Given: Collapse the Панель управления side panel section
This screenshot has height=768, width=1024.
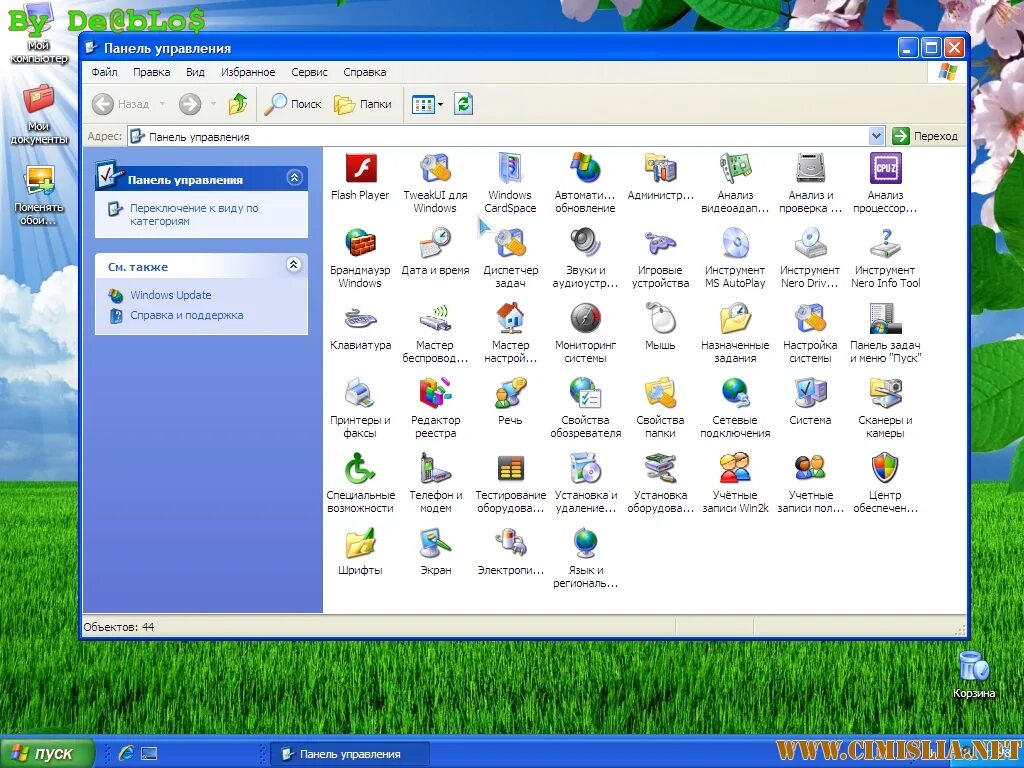Looking at the screenshot, I should 295,178.
